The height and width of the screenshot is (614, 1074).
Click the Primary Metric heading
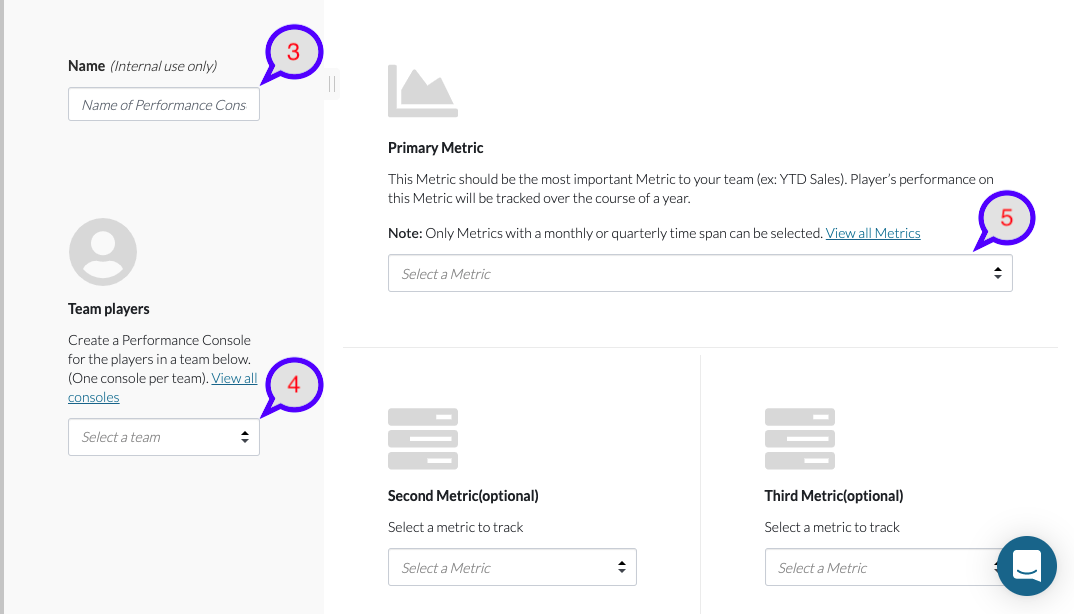(436, 148)
